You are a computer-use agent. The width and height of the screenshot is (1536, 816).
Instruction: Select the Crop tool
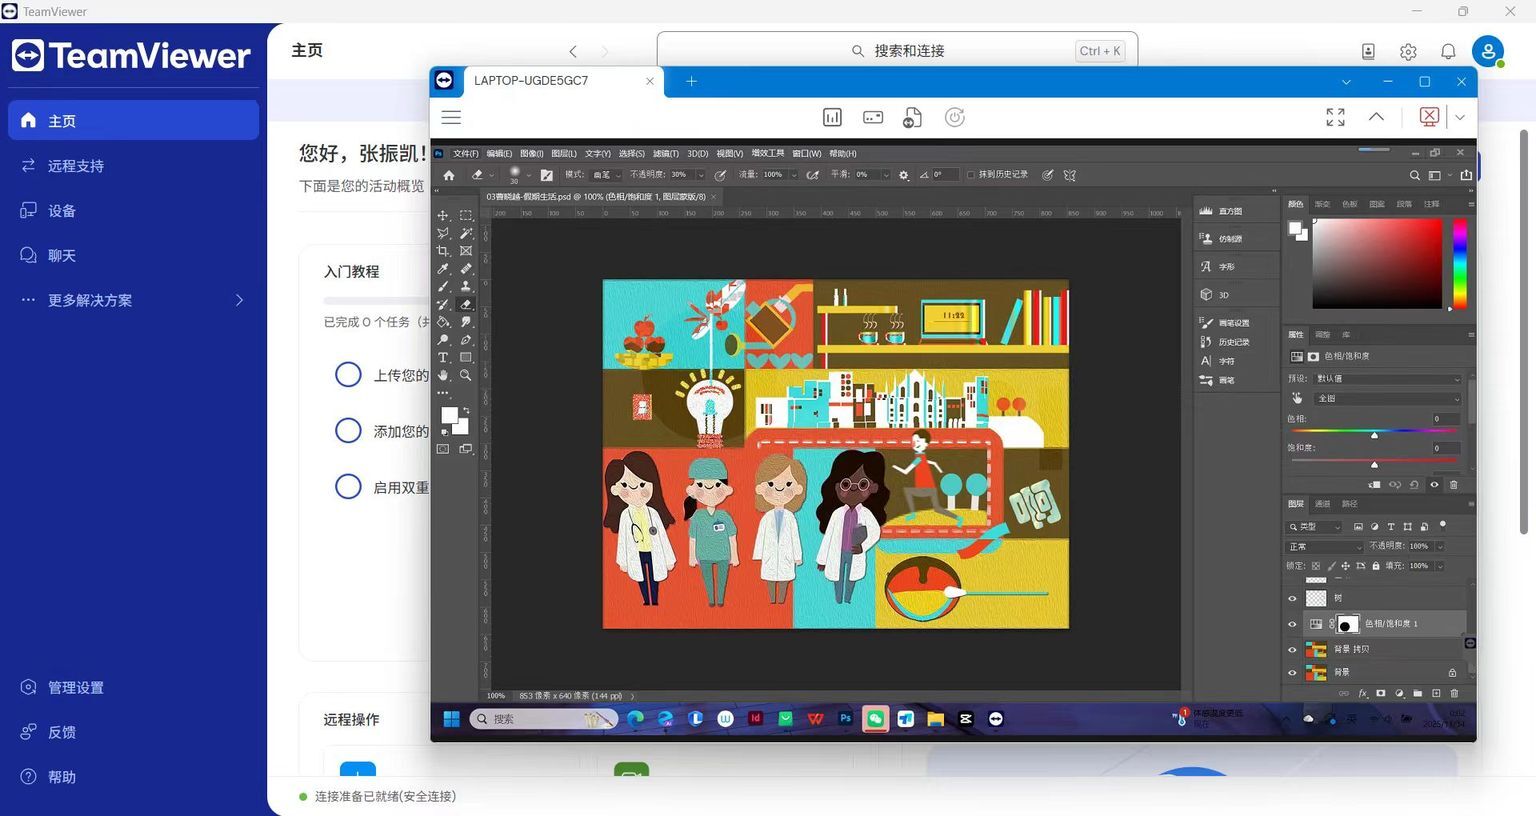pos(443,251)
